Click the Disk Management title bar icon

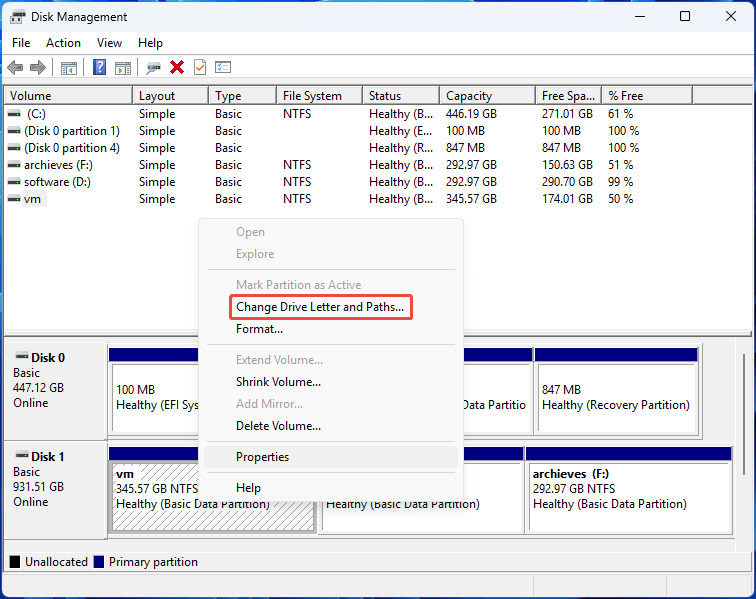point(17,17)
